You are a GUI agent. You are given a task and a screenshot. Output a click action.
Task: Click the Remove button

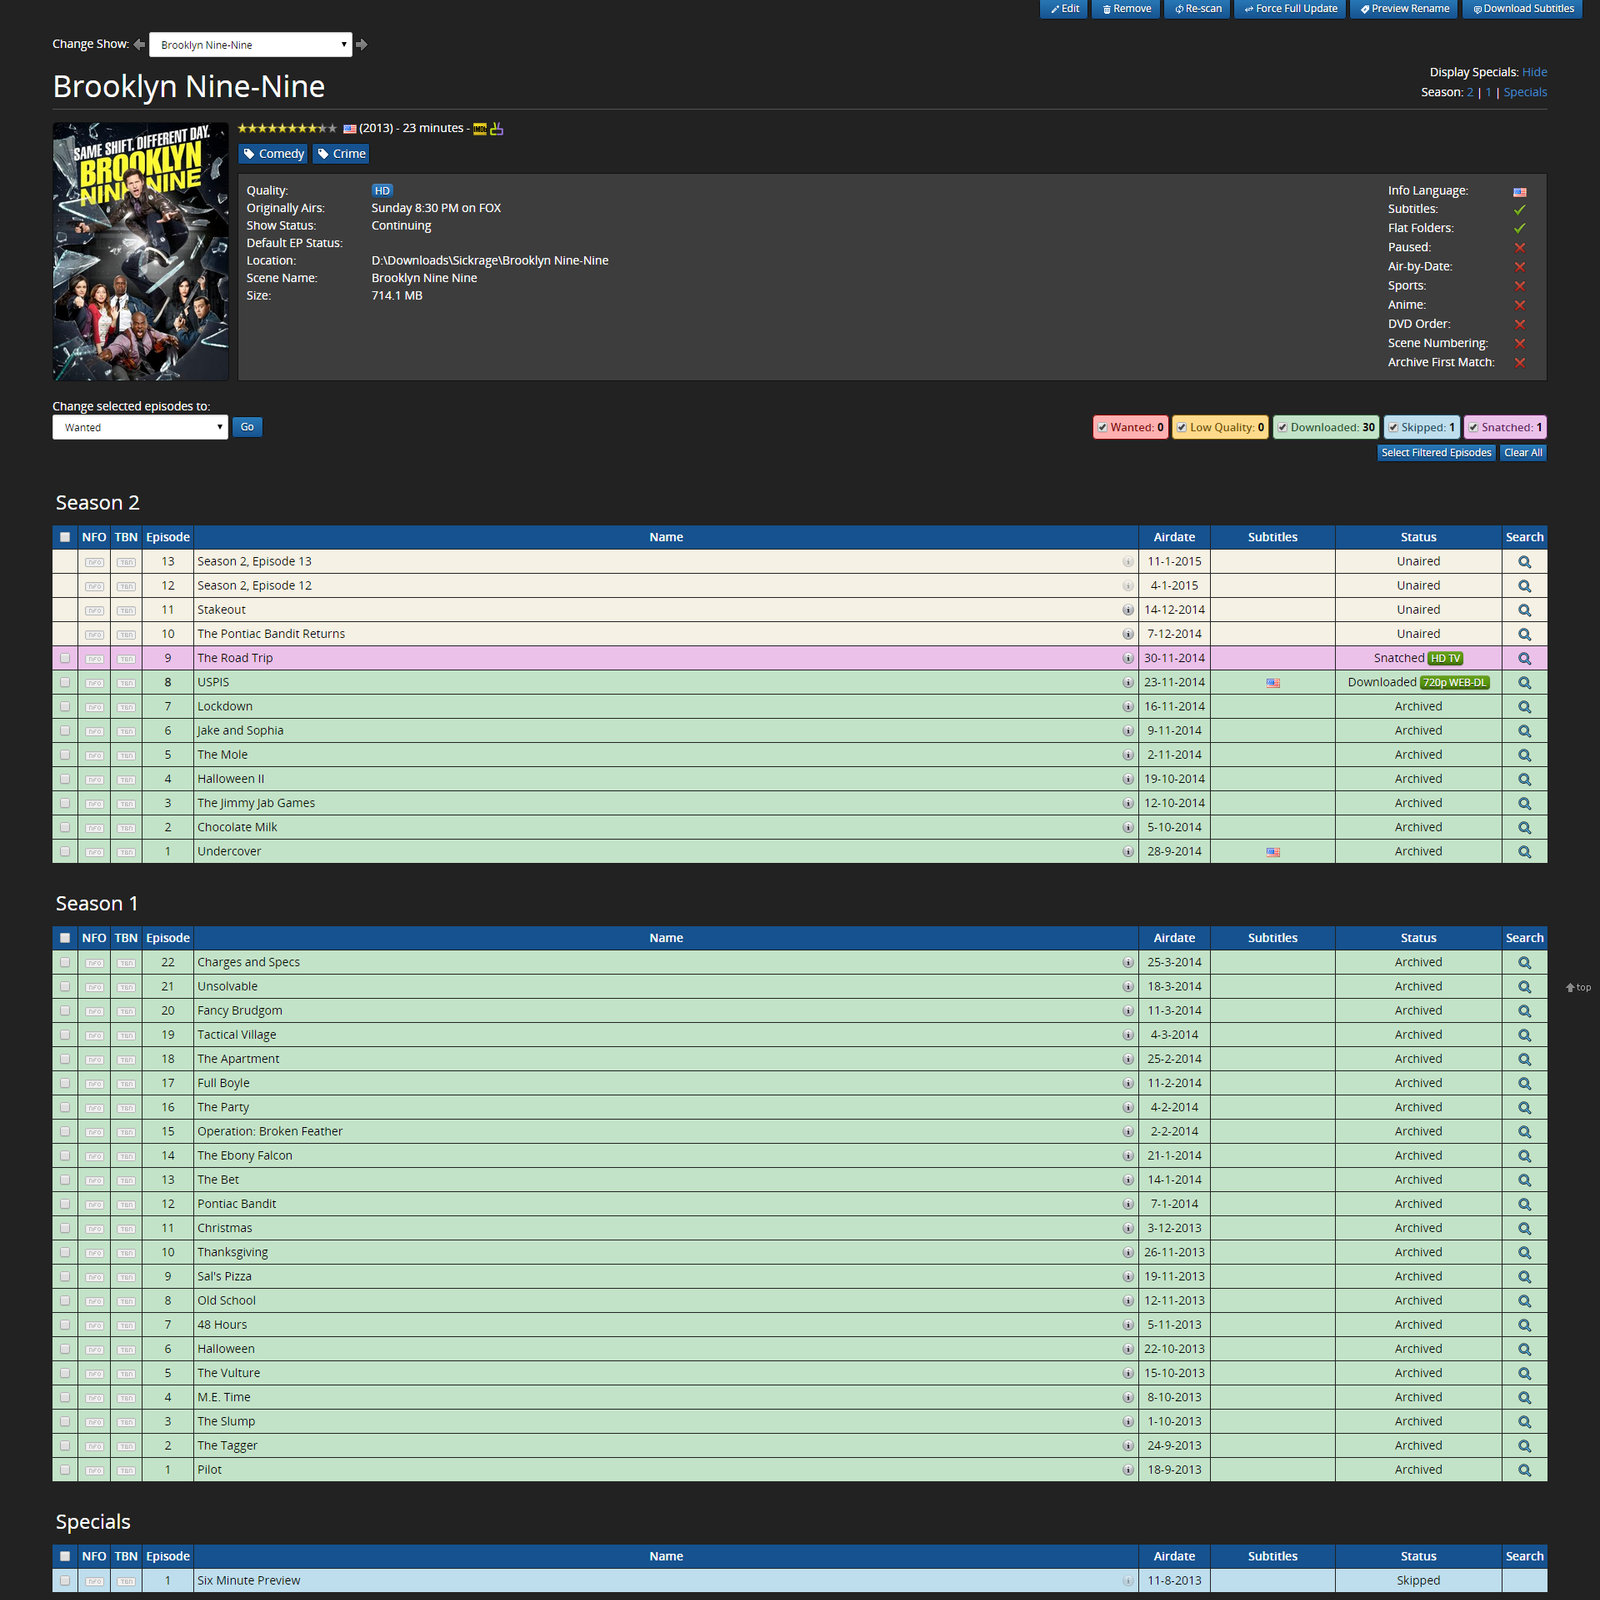coord(1126,9)
